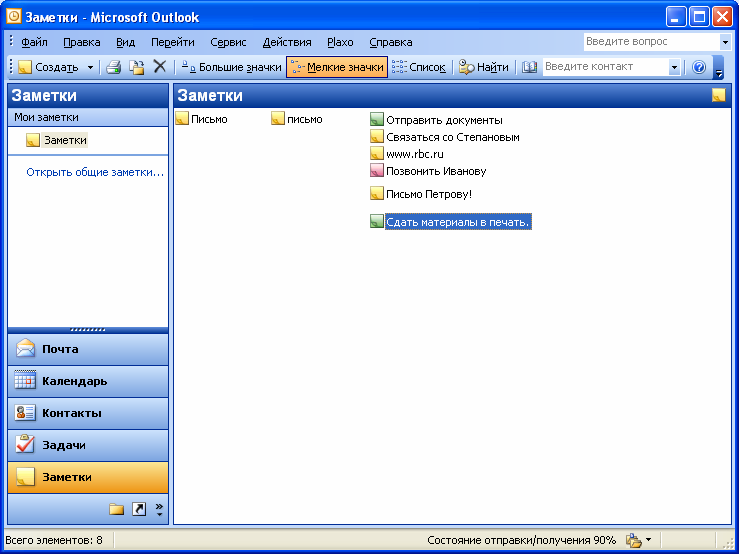Viewport: 739px width, 554px height.
Task: Click Открыть общие заметки link
Action: [x=95, y=172]
